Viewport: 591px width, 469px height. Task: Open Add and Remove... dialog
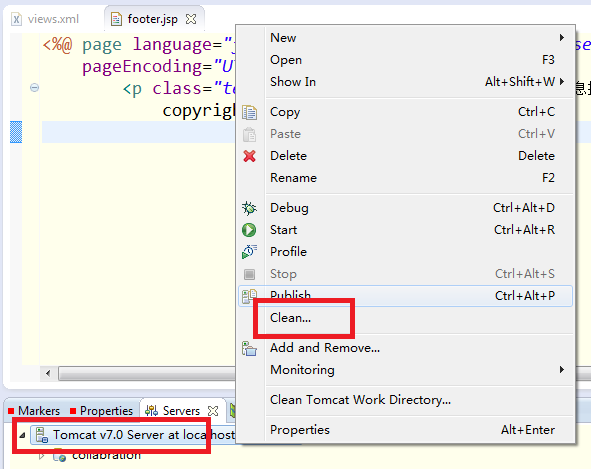pos(405,348)
